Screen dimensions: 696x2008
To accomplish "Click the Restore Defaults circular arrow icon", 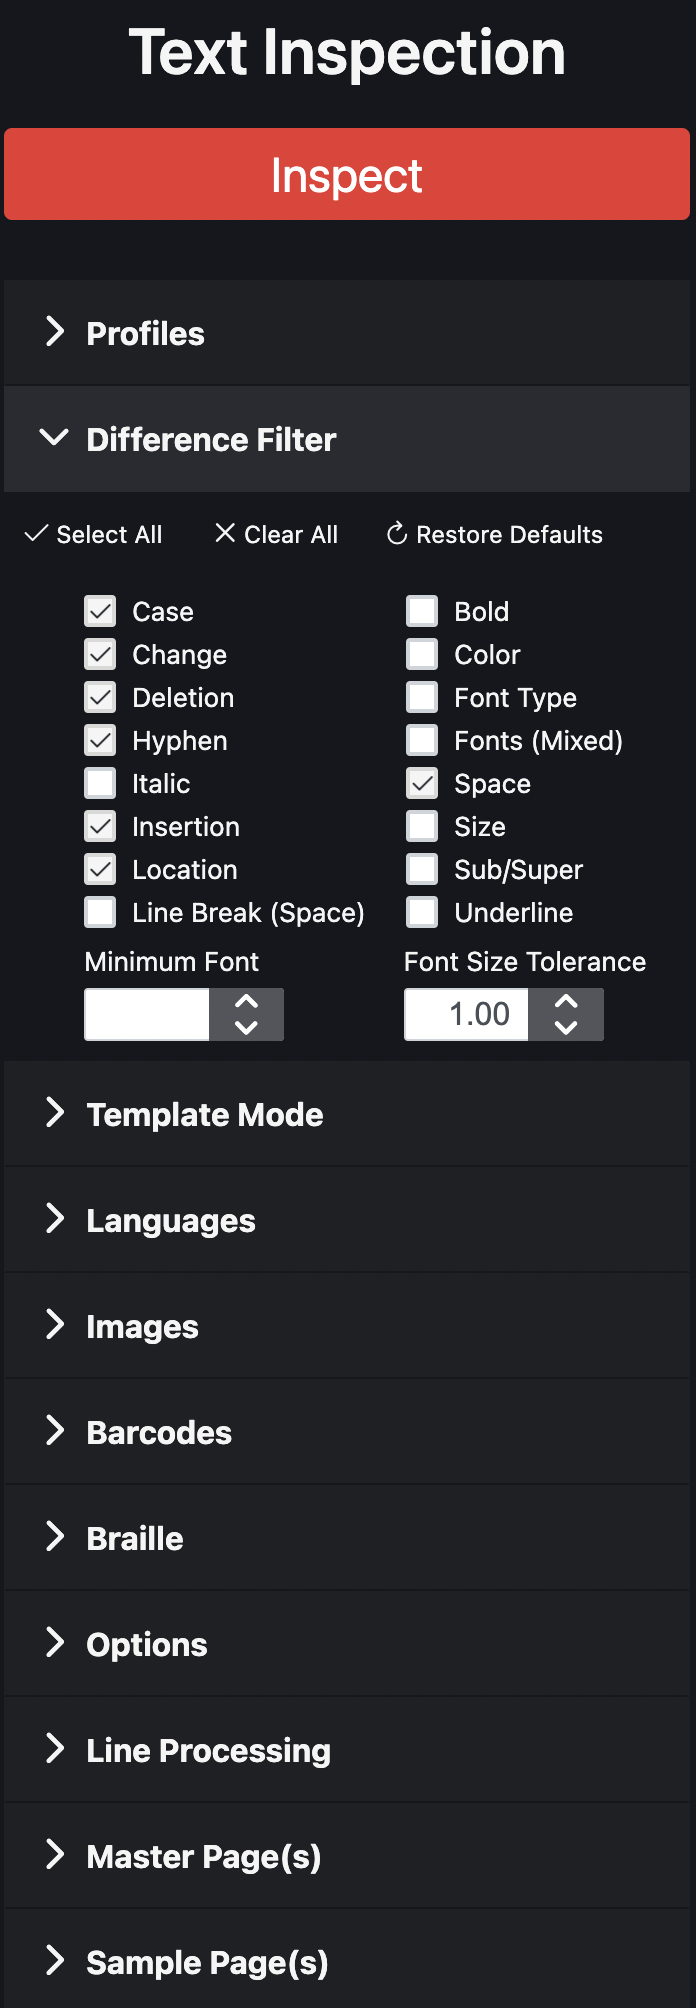I will 397,534.
